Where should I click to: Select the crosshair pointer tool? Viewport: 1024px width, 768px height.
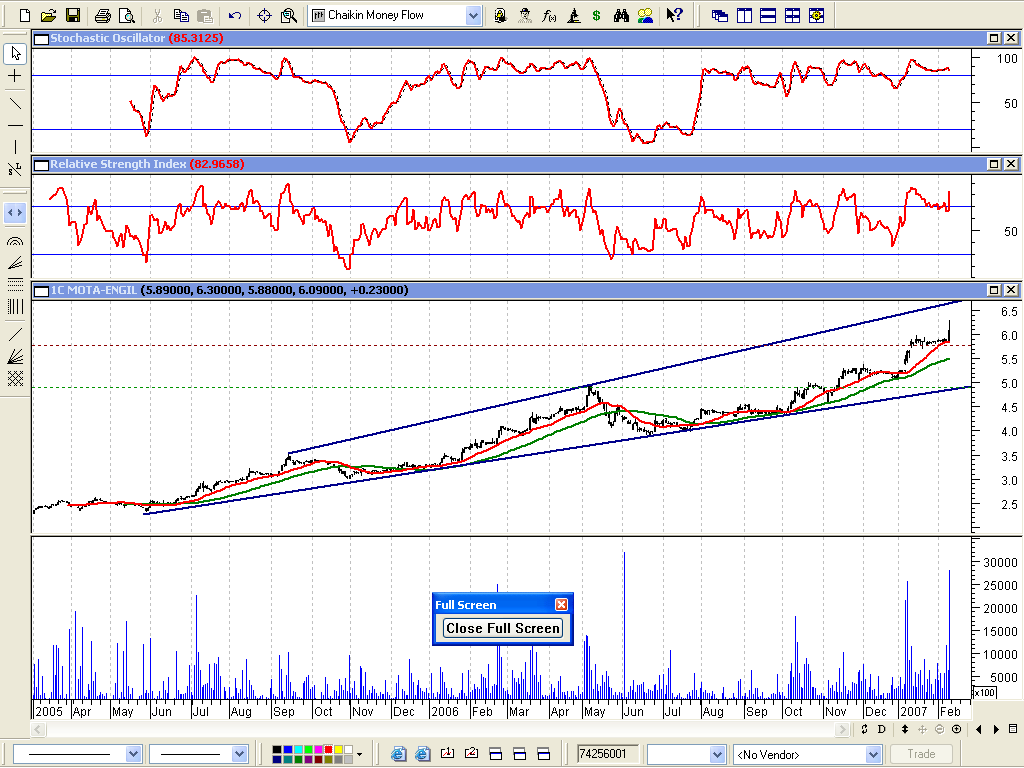coord(15,76)
